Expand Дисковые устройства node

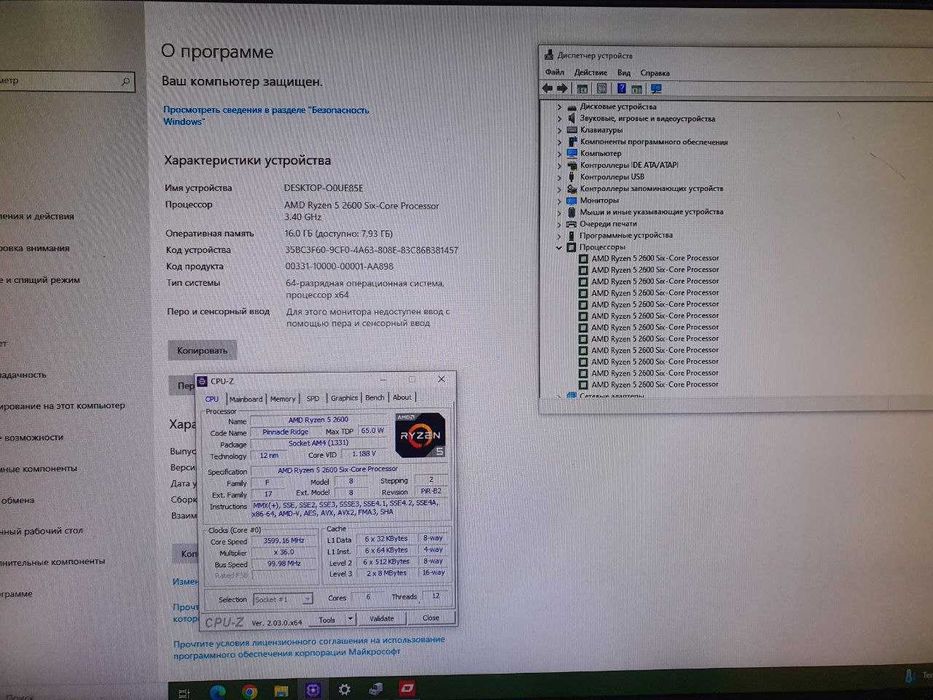[559, 107]
